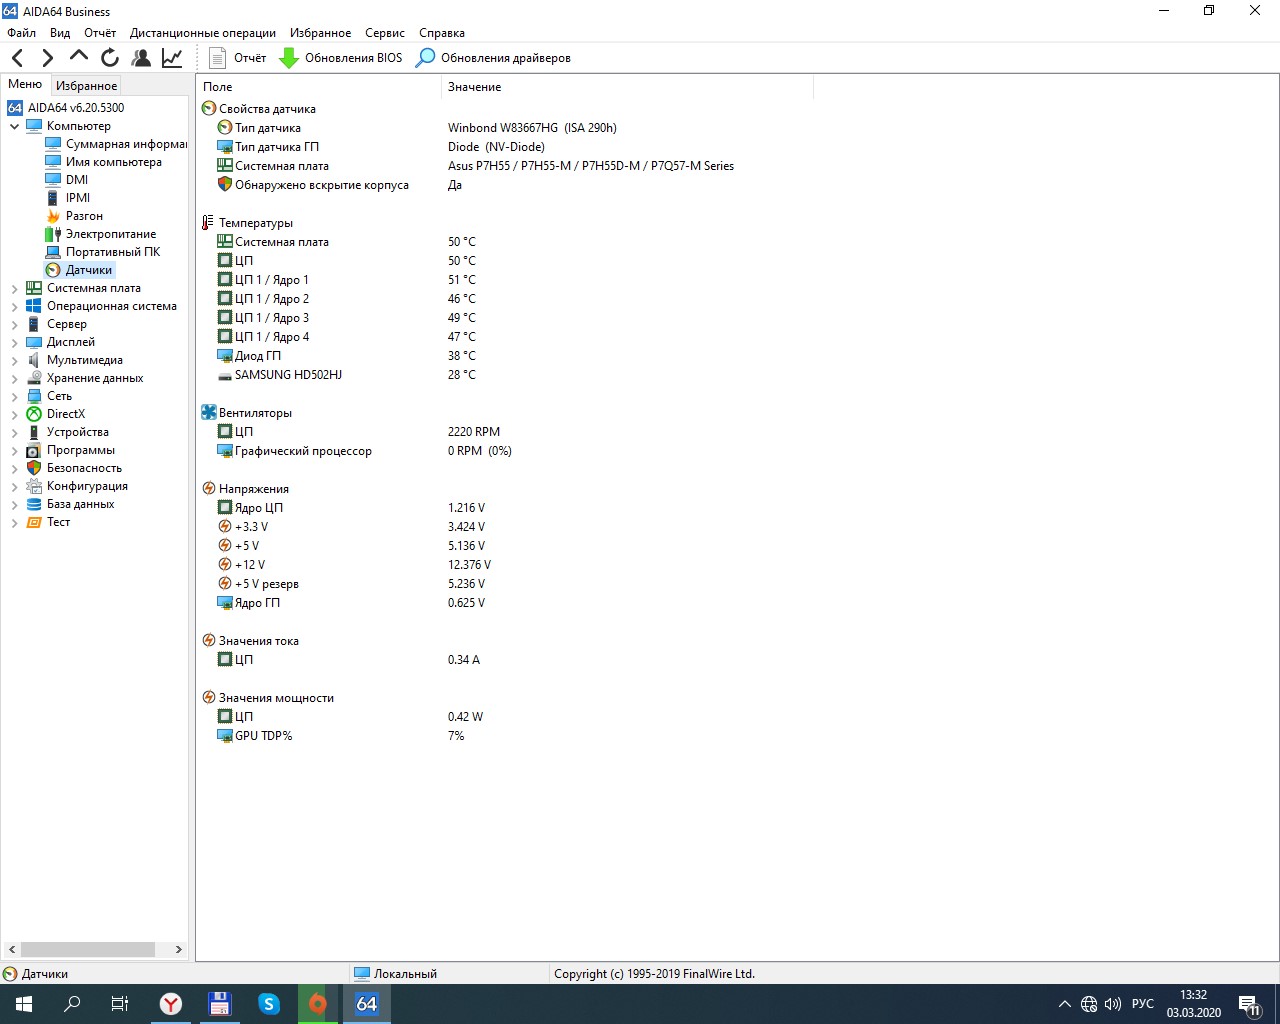
Task: Open the graph chart icon in toolbar
Action: click(x=172, y=58)
